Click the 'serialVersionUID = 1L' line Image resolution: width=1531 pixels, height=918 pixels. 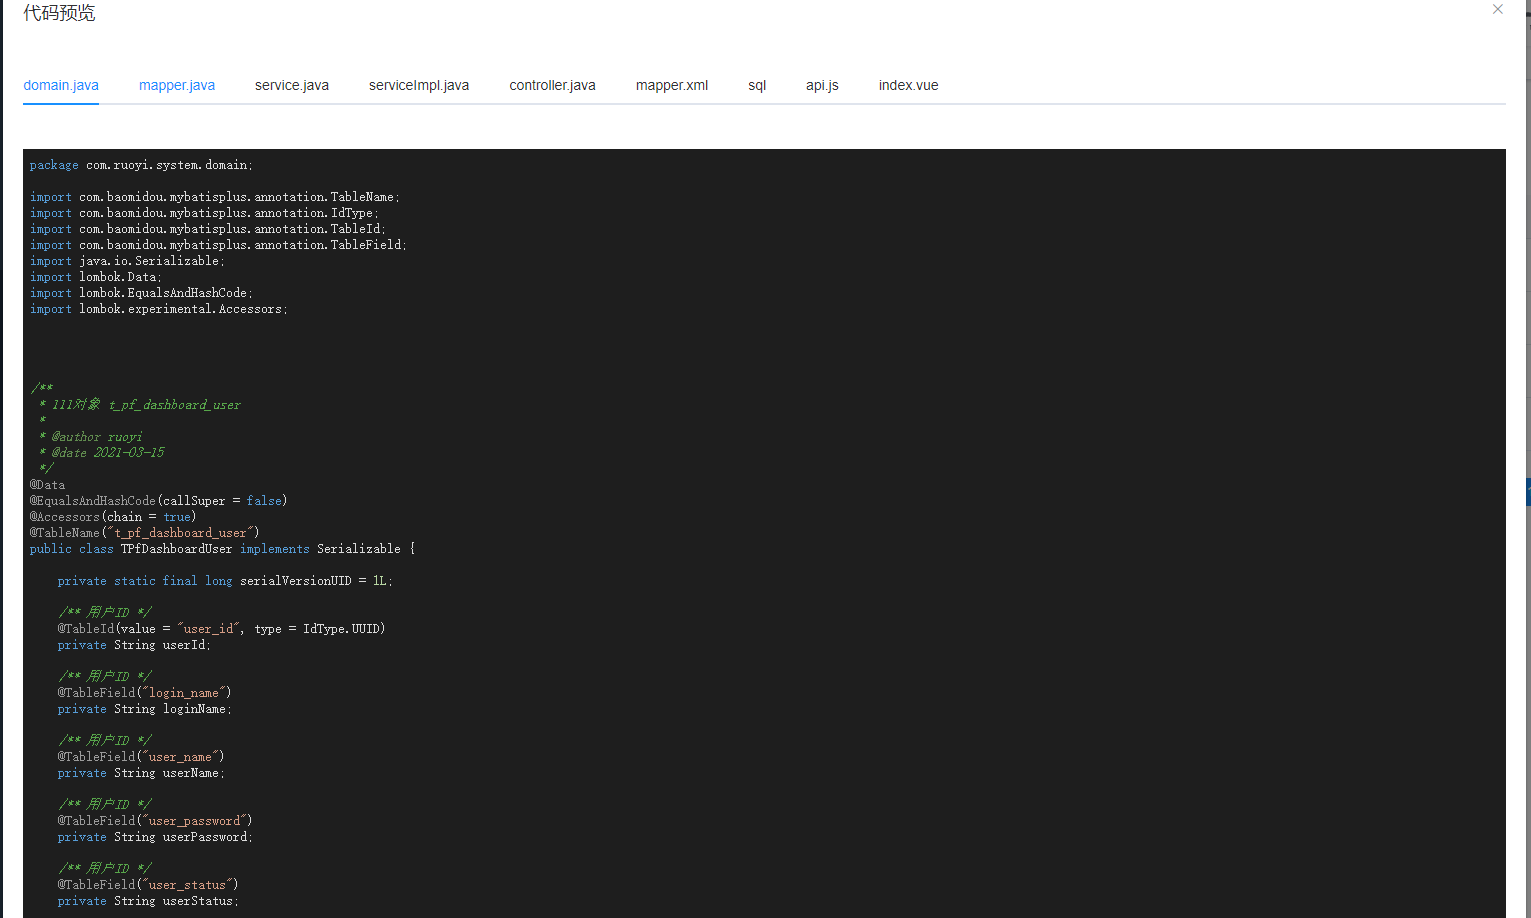point(225,581)
